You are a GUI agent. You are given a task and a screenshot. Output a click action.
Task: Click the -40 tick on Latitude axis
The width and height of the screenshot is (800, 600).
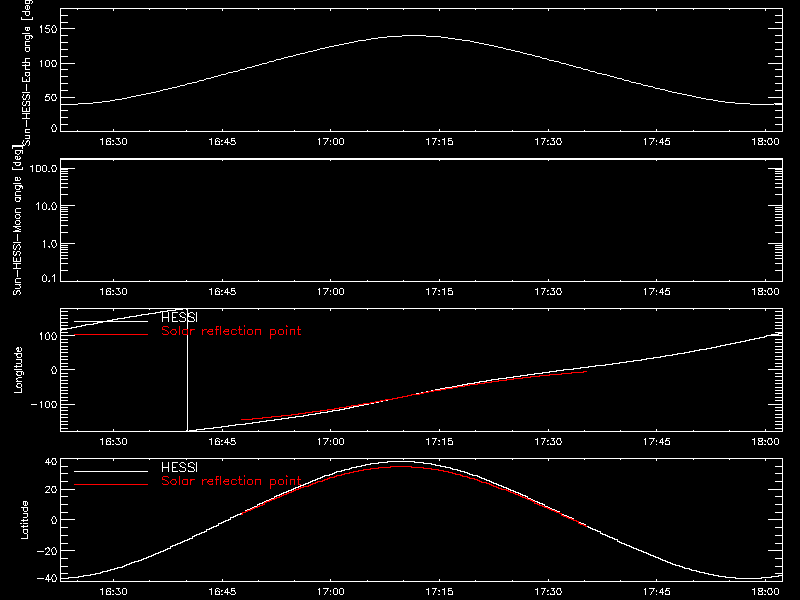pyautogui.click(x=47, y=579)
